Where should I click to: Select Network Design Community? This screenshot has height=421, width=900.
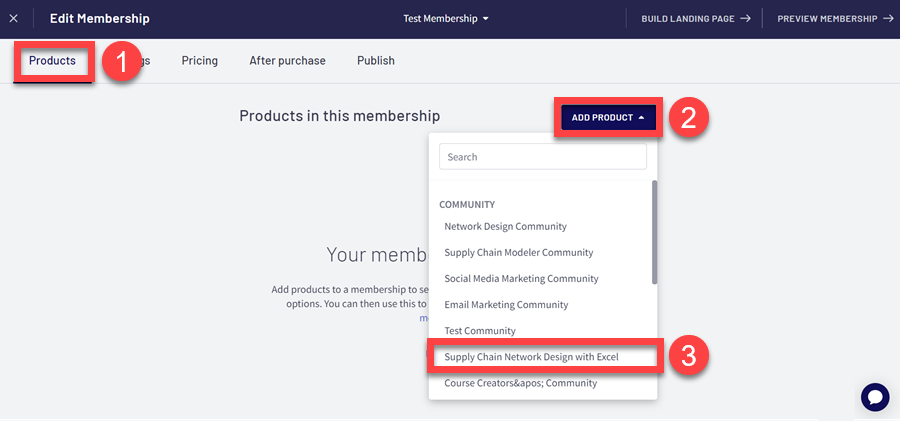click(505, 227)
